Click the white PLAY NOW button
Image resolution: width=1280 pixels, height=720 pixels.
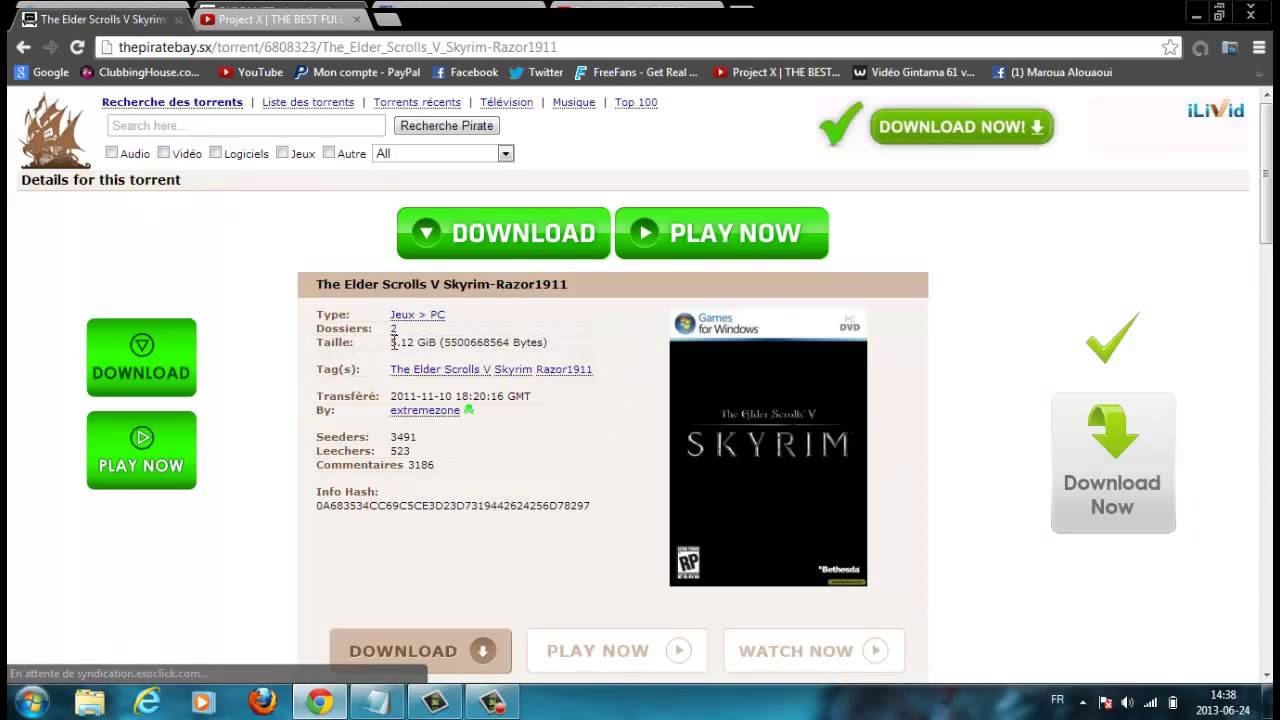617,651
